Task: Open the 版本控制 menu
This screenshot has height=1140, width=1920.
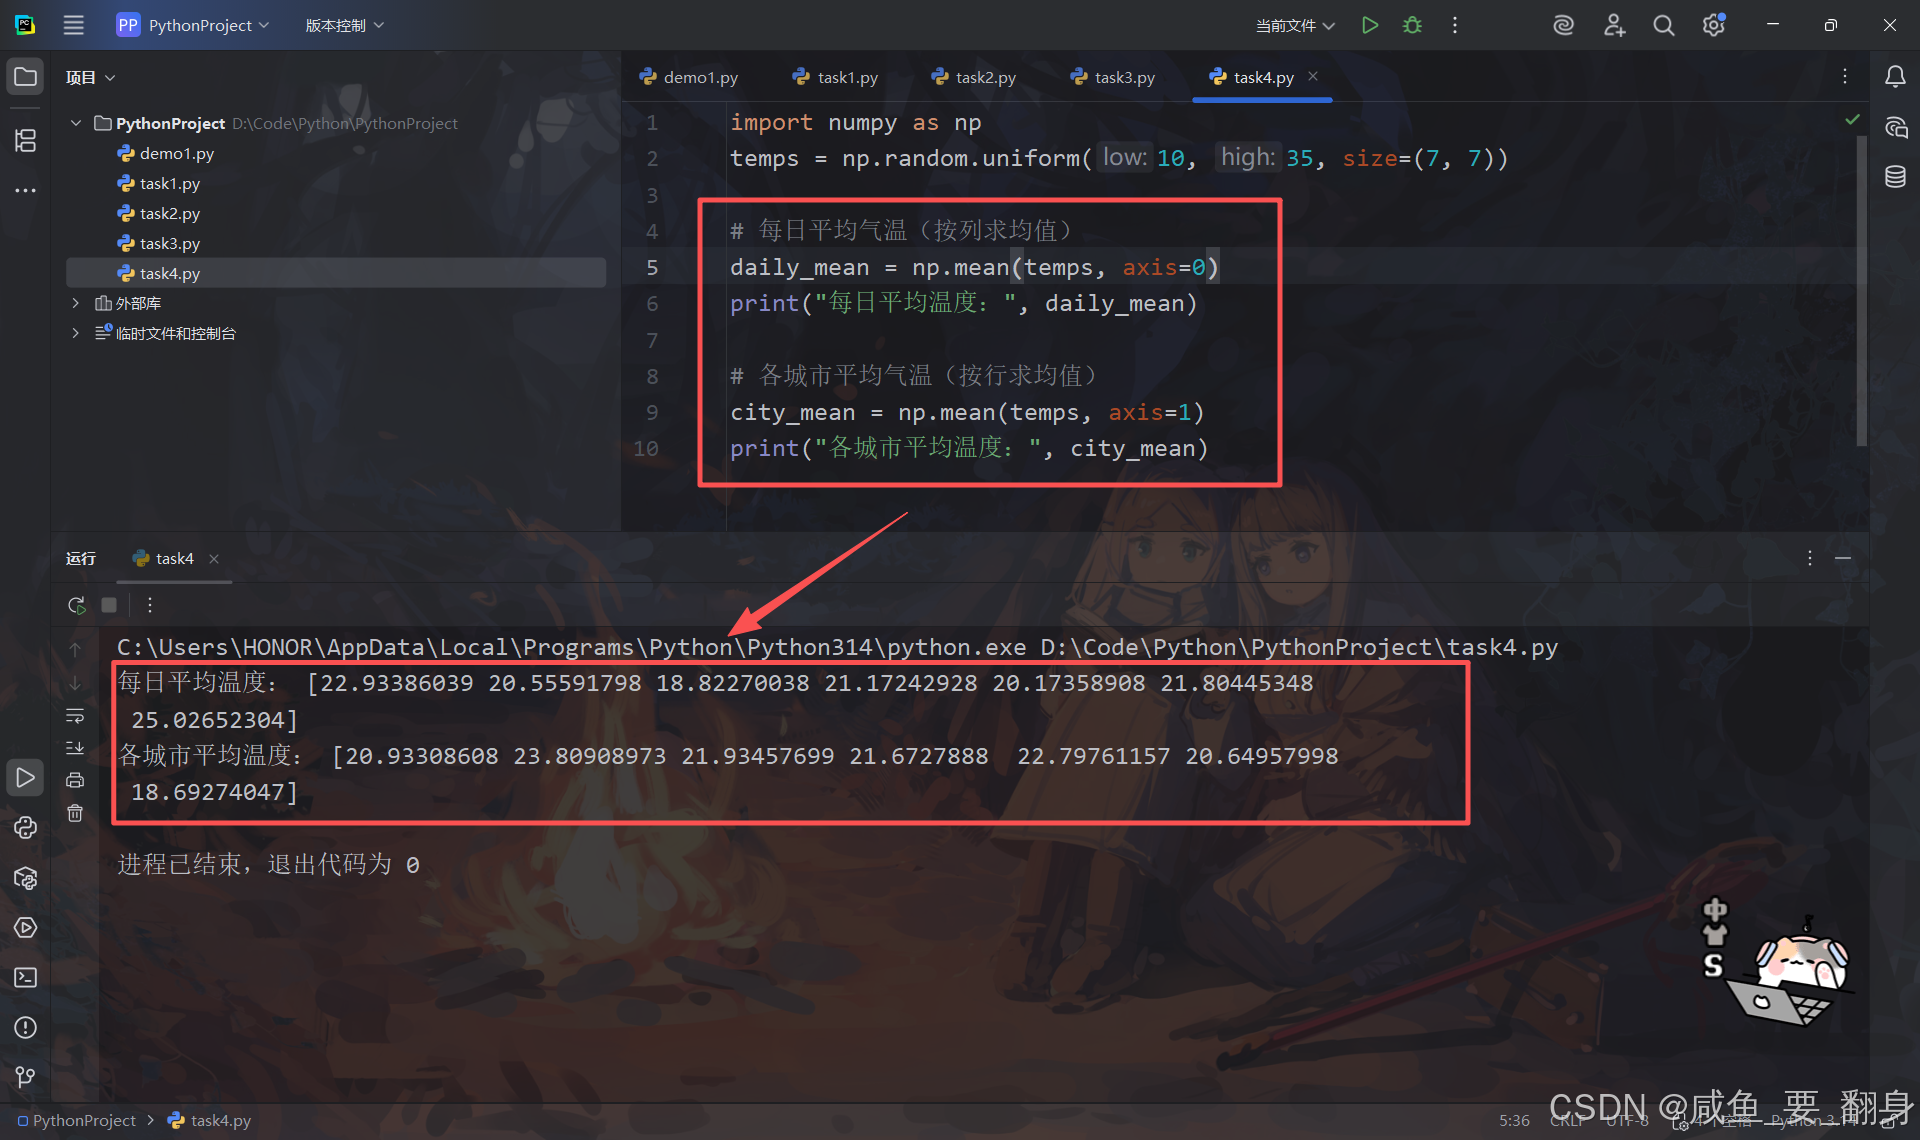Action: [344, 25]
